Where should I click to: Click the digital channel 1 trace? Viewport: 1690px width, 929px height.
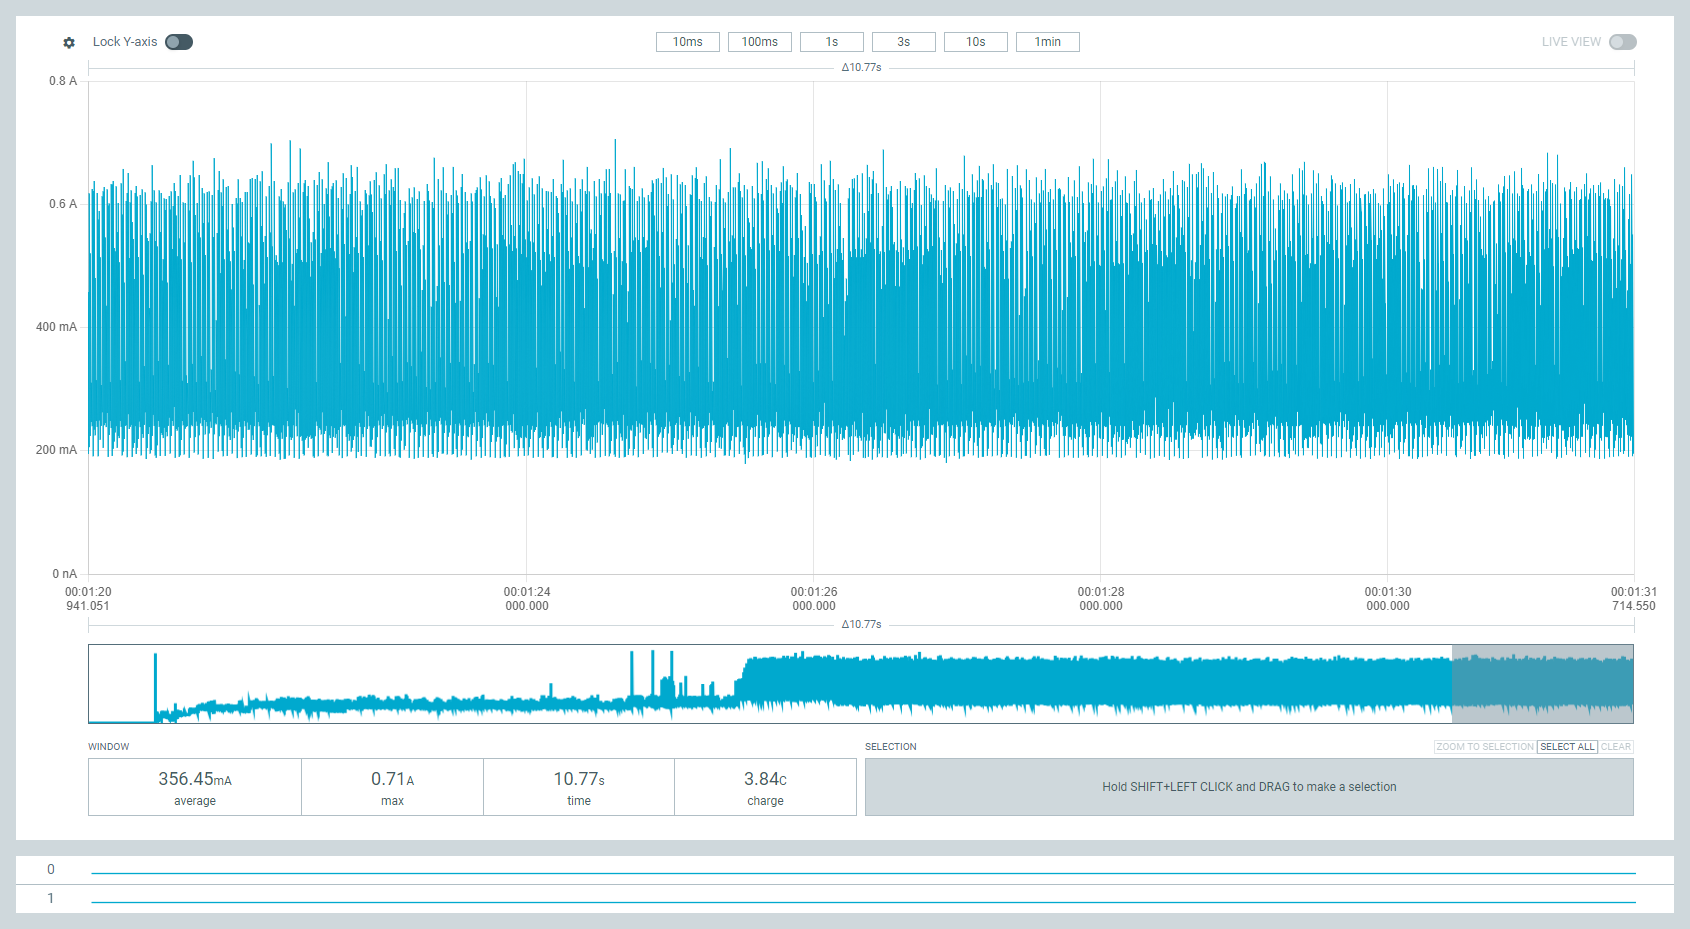863,902
